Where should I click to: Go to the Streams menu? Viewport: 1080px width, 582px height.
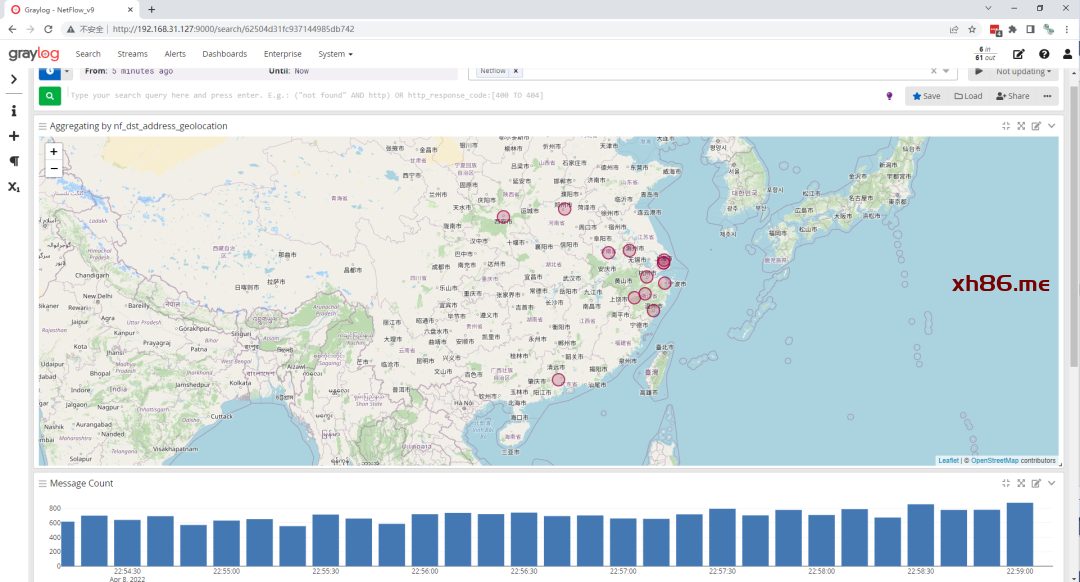pos(132,54)
